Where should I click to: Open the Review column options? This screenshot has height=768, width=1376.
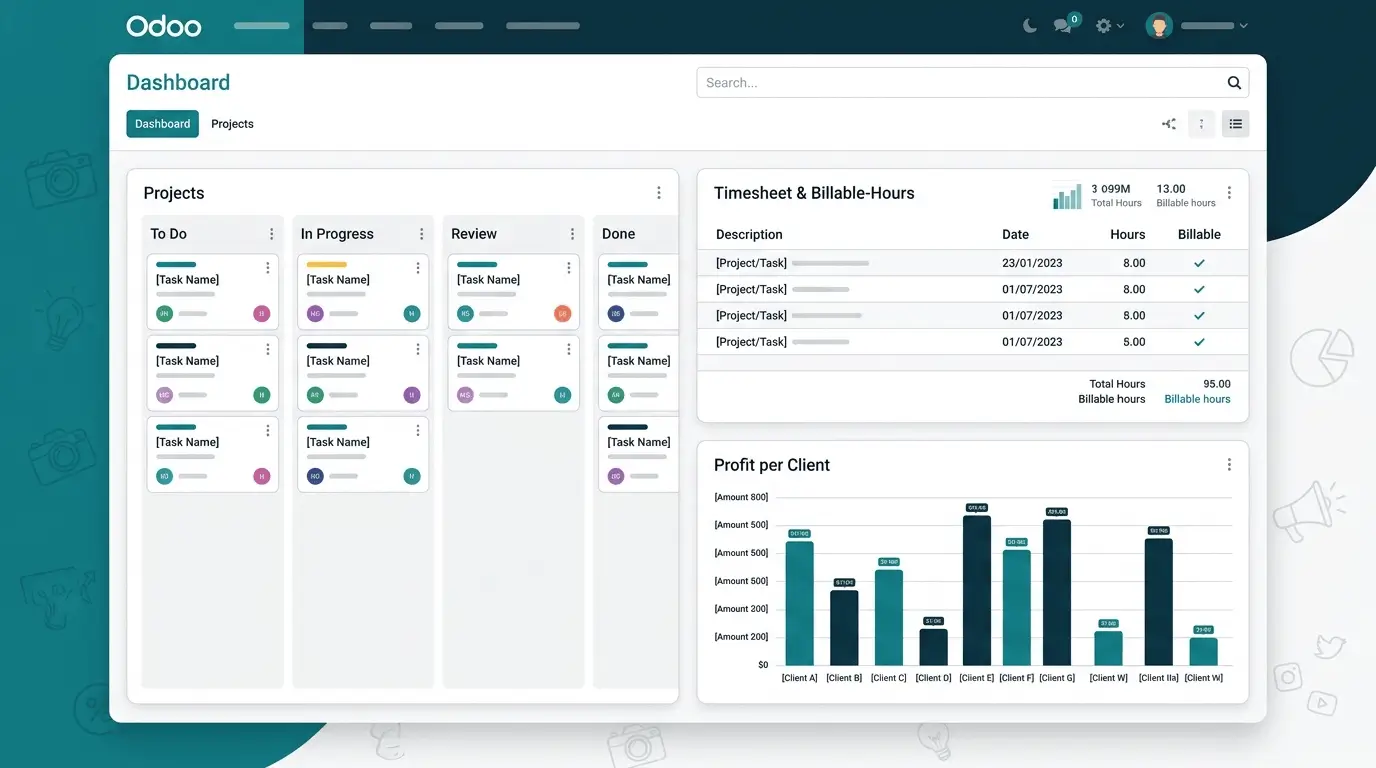tap(572, 234)
